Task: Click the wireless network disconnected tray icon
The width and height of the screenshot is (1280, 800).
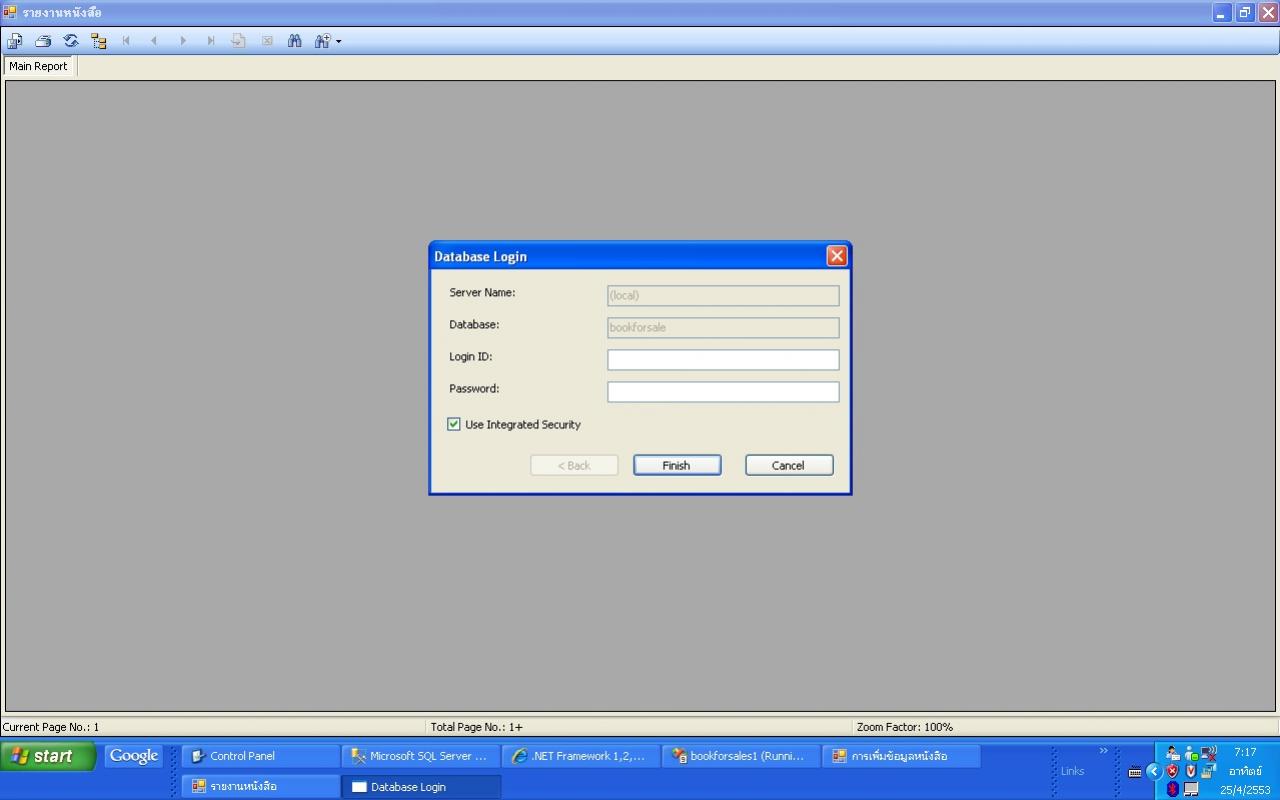Action: pos(1208,753)
